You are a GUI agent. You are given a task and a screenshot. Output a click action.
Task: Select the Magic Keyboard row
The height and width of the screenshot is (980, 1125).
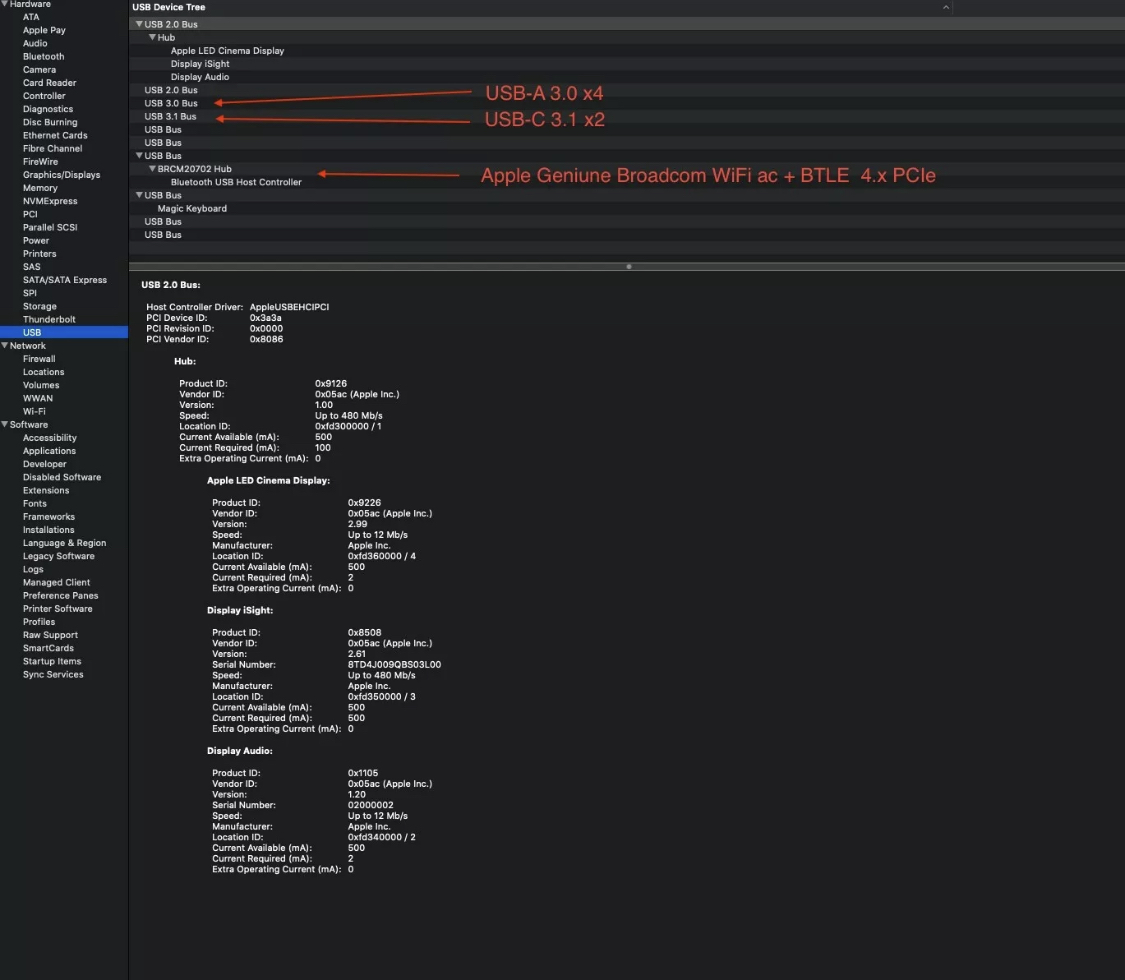[x=626, y=208]
